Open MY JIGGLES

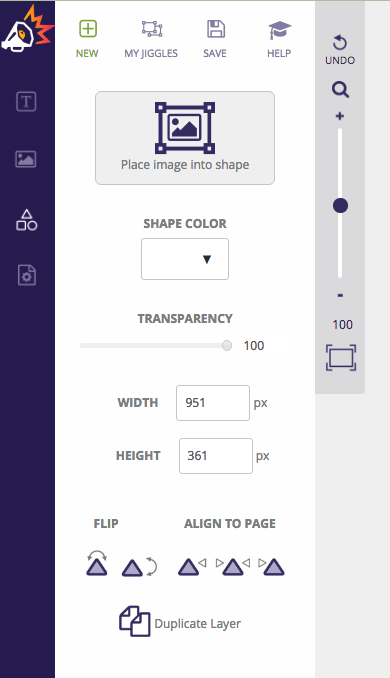tap(151, 39)
